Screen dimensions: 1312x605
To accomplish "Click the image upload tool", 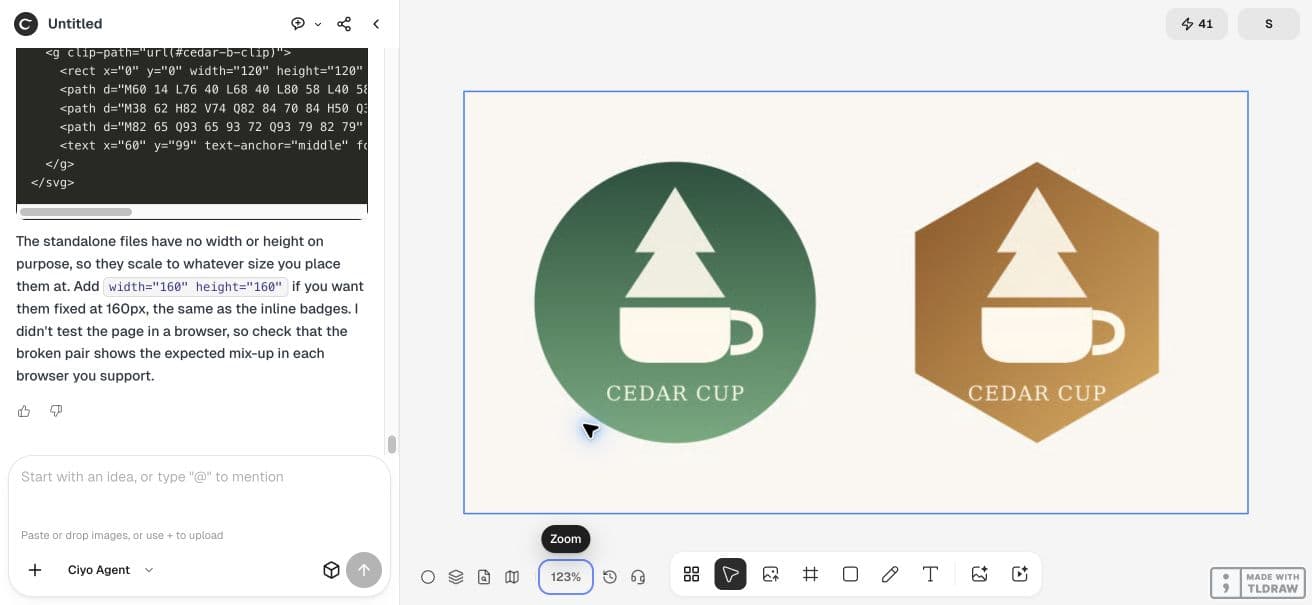I will point(771,574).
